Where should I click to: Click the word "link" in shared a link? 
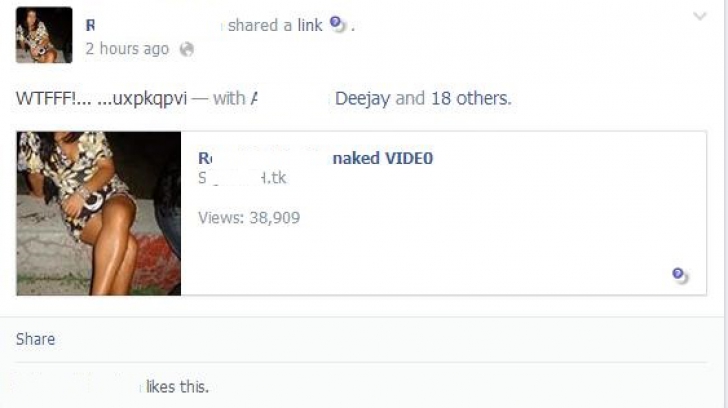pos(310,25)
